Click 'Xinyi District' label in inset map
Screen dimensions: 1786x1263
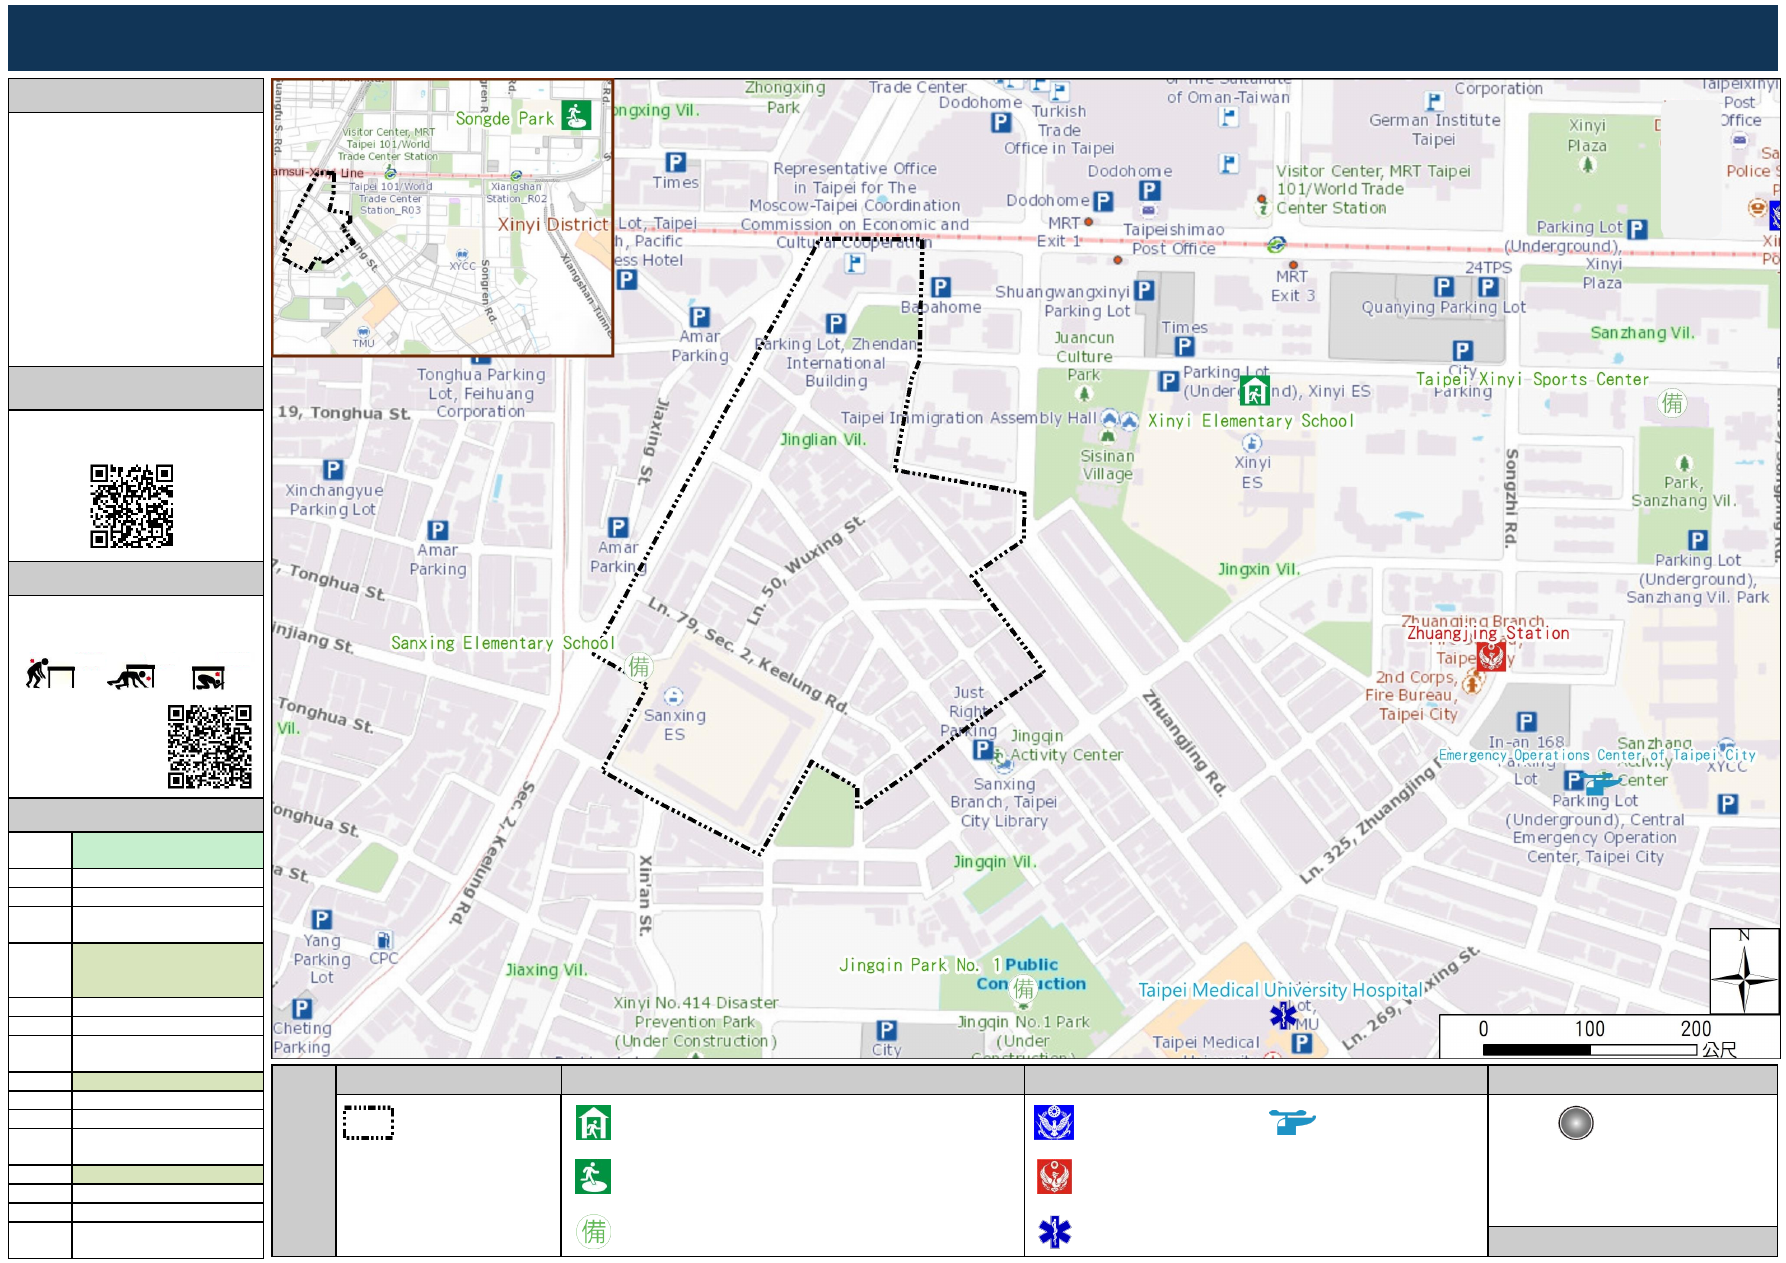coord(553,224)
